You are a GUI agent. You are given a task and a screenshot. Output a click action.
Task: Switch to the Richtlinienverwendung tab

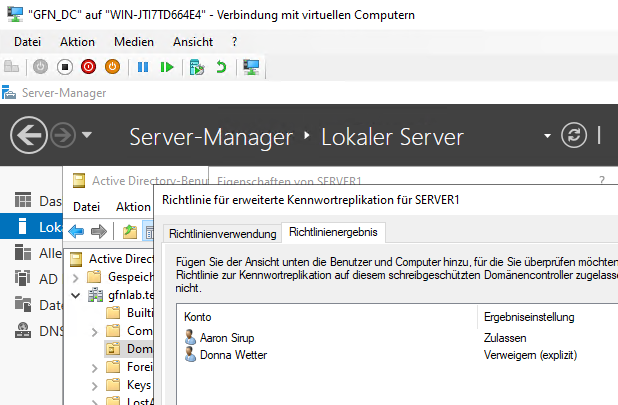click(222, 233)
